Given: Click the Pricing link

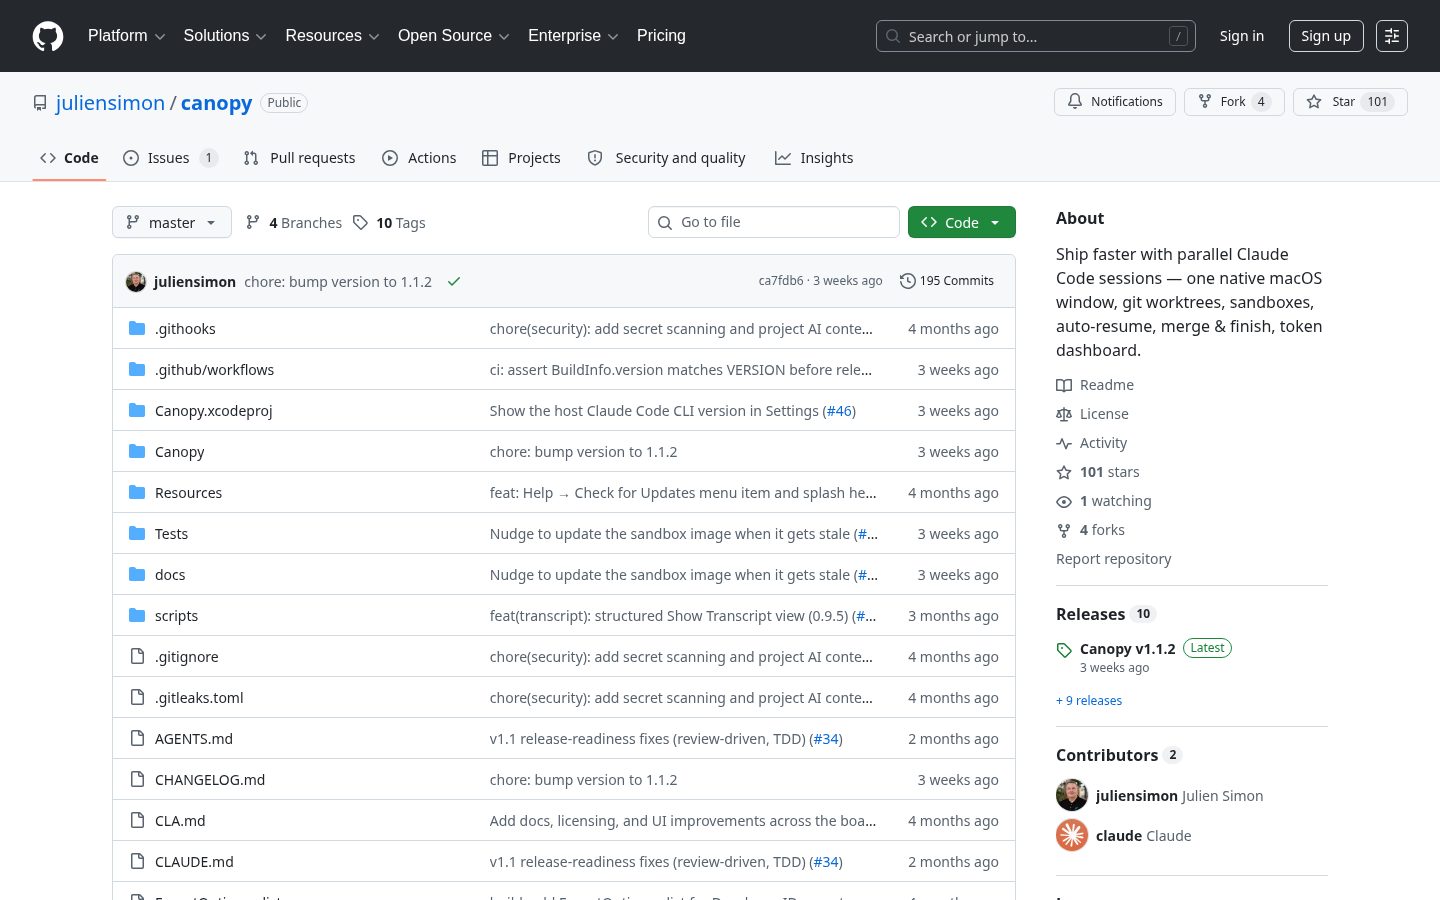Looking at the screenshot, I should [661, 36].
